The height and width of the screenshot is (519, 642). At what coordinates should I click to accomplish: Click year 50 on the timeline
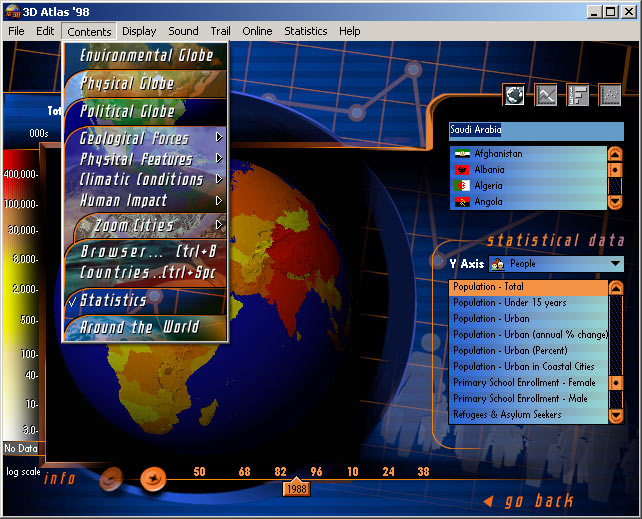coord(199,472)
